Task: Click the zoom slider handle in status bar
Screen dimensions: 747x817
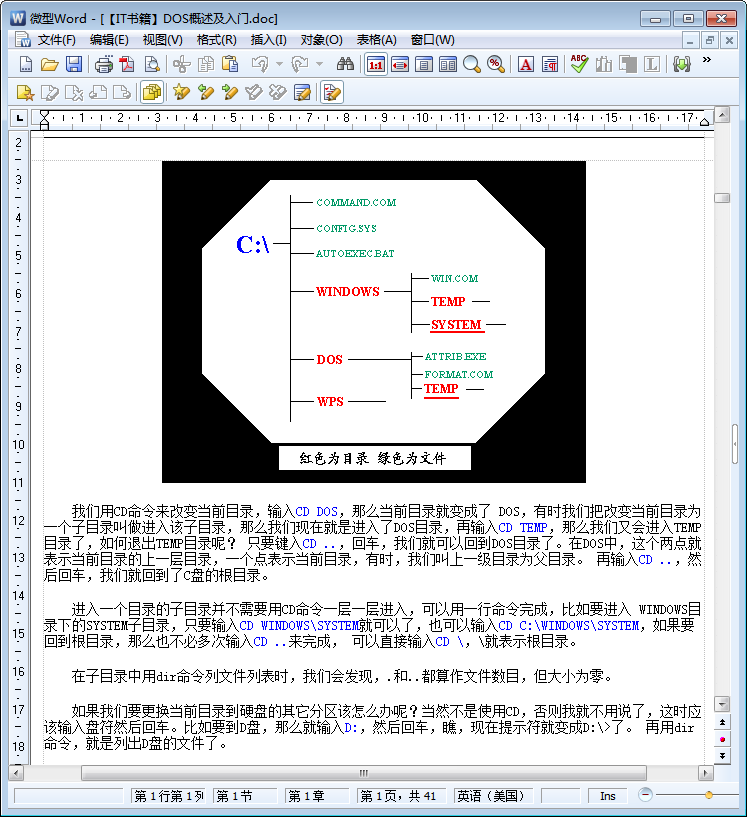Action: pyautogui.click(x=708, y=795)
